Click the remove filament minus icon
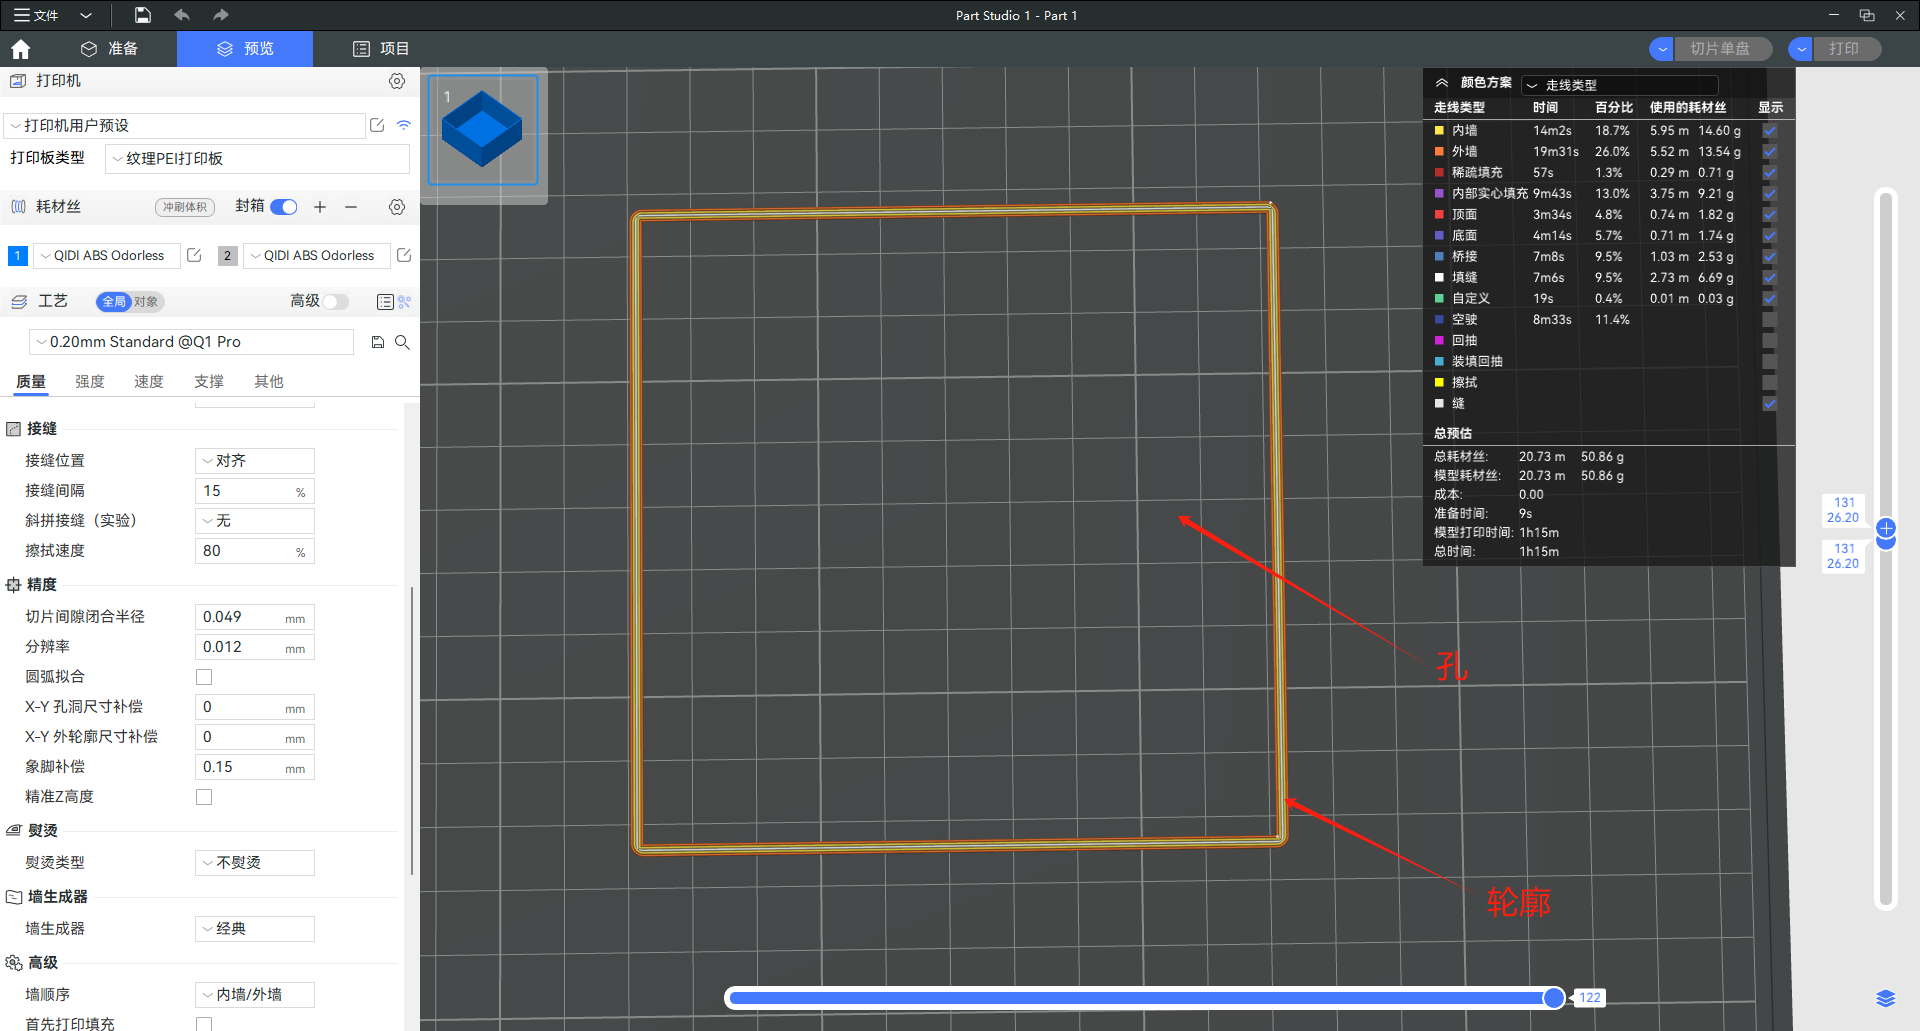 pos(351,207)
